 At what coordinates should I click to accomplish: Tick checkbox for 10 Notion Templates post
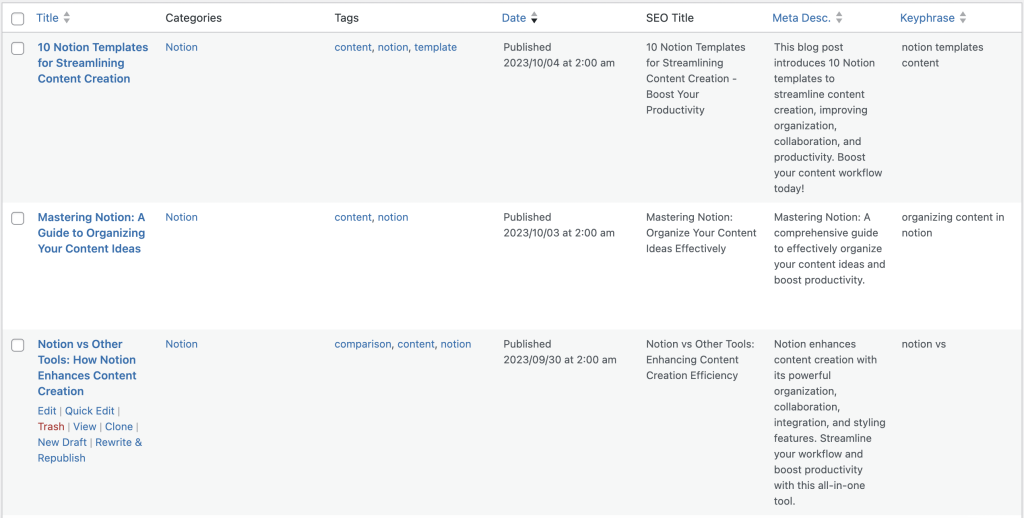click(x=18, y=48)
